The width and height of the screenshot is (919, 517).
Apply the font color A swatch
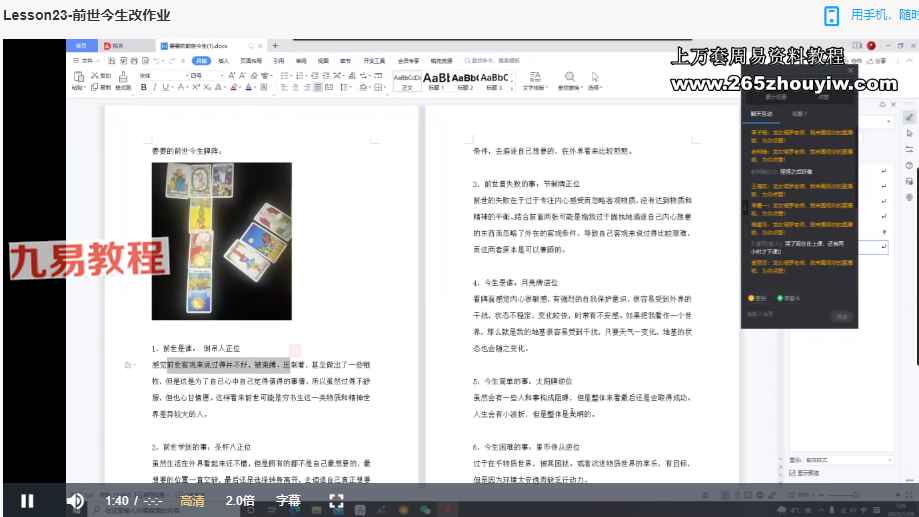click(x=249, y=87)
